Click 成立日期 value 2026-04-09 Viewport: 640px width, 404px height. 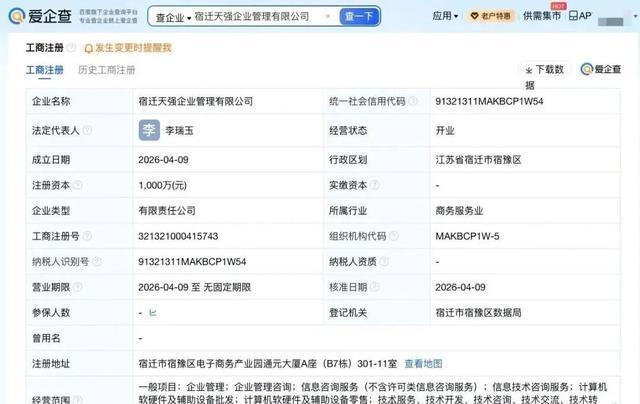[163, 160]
